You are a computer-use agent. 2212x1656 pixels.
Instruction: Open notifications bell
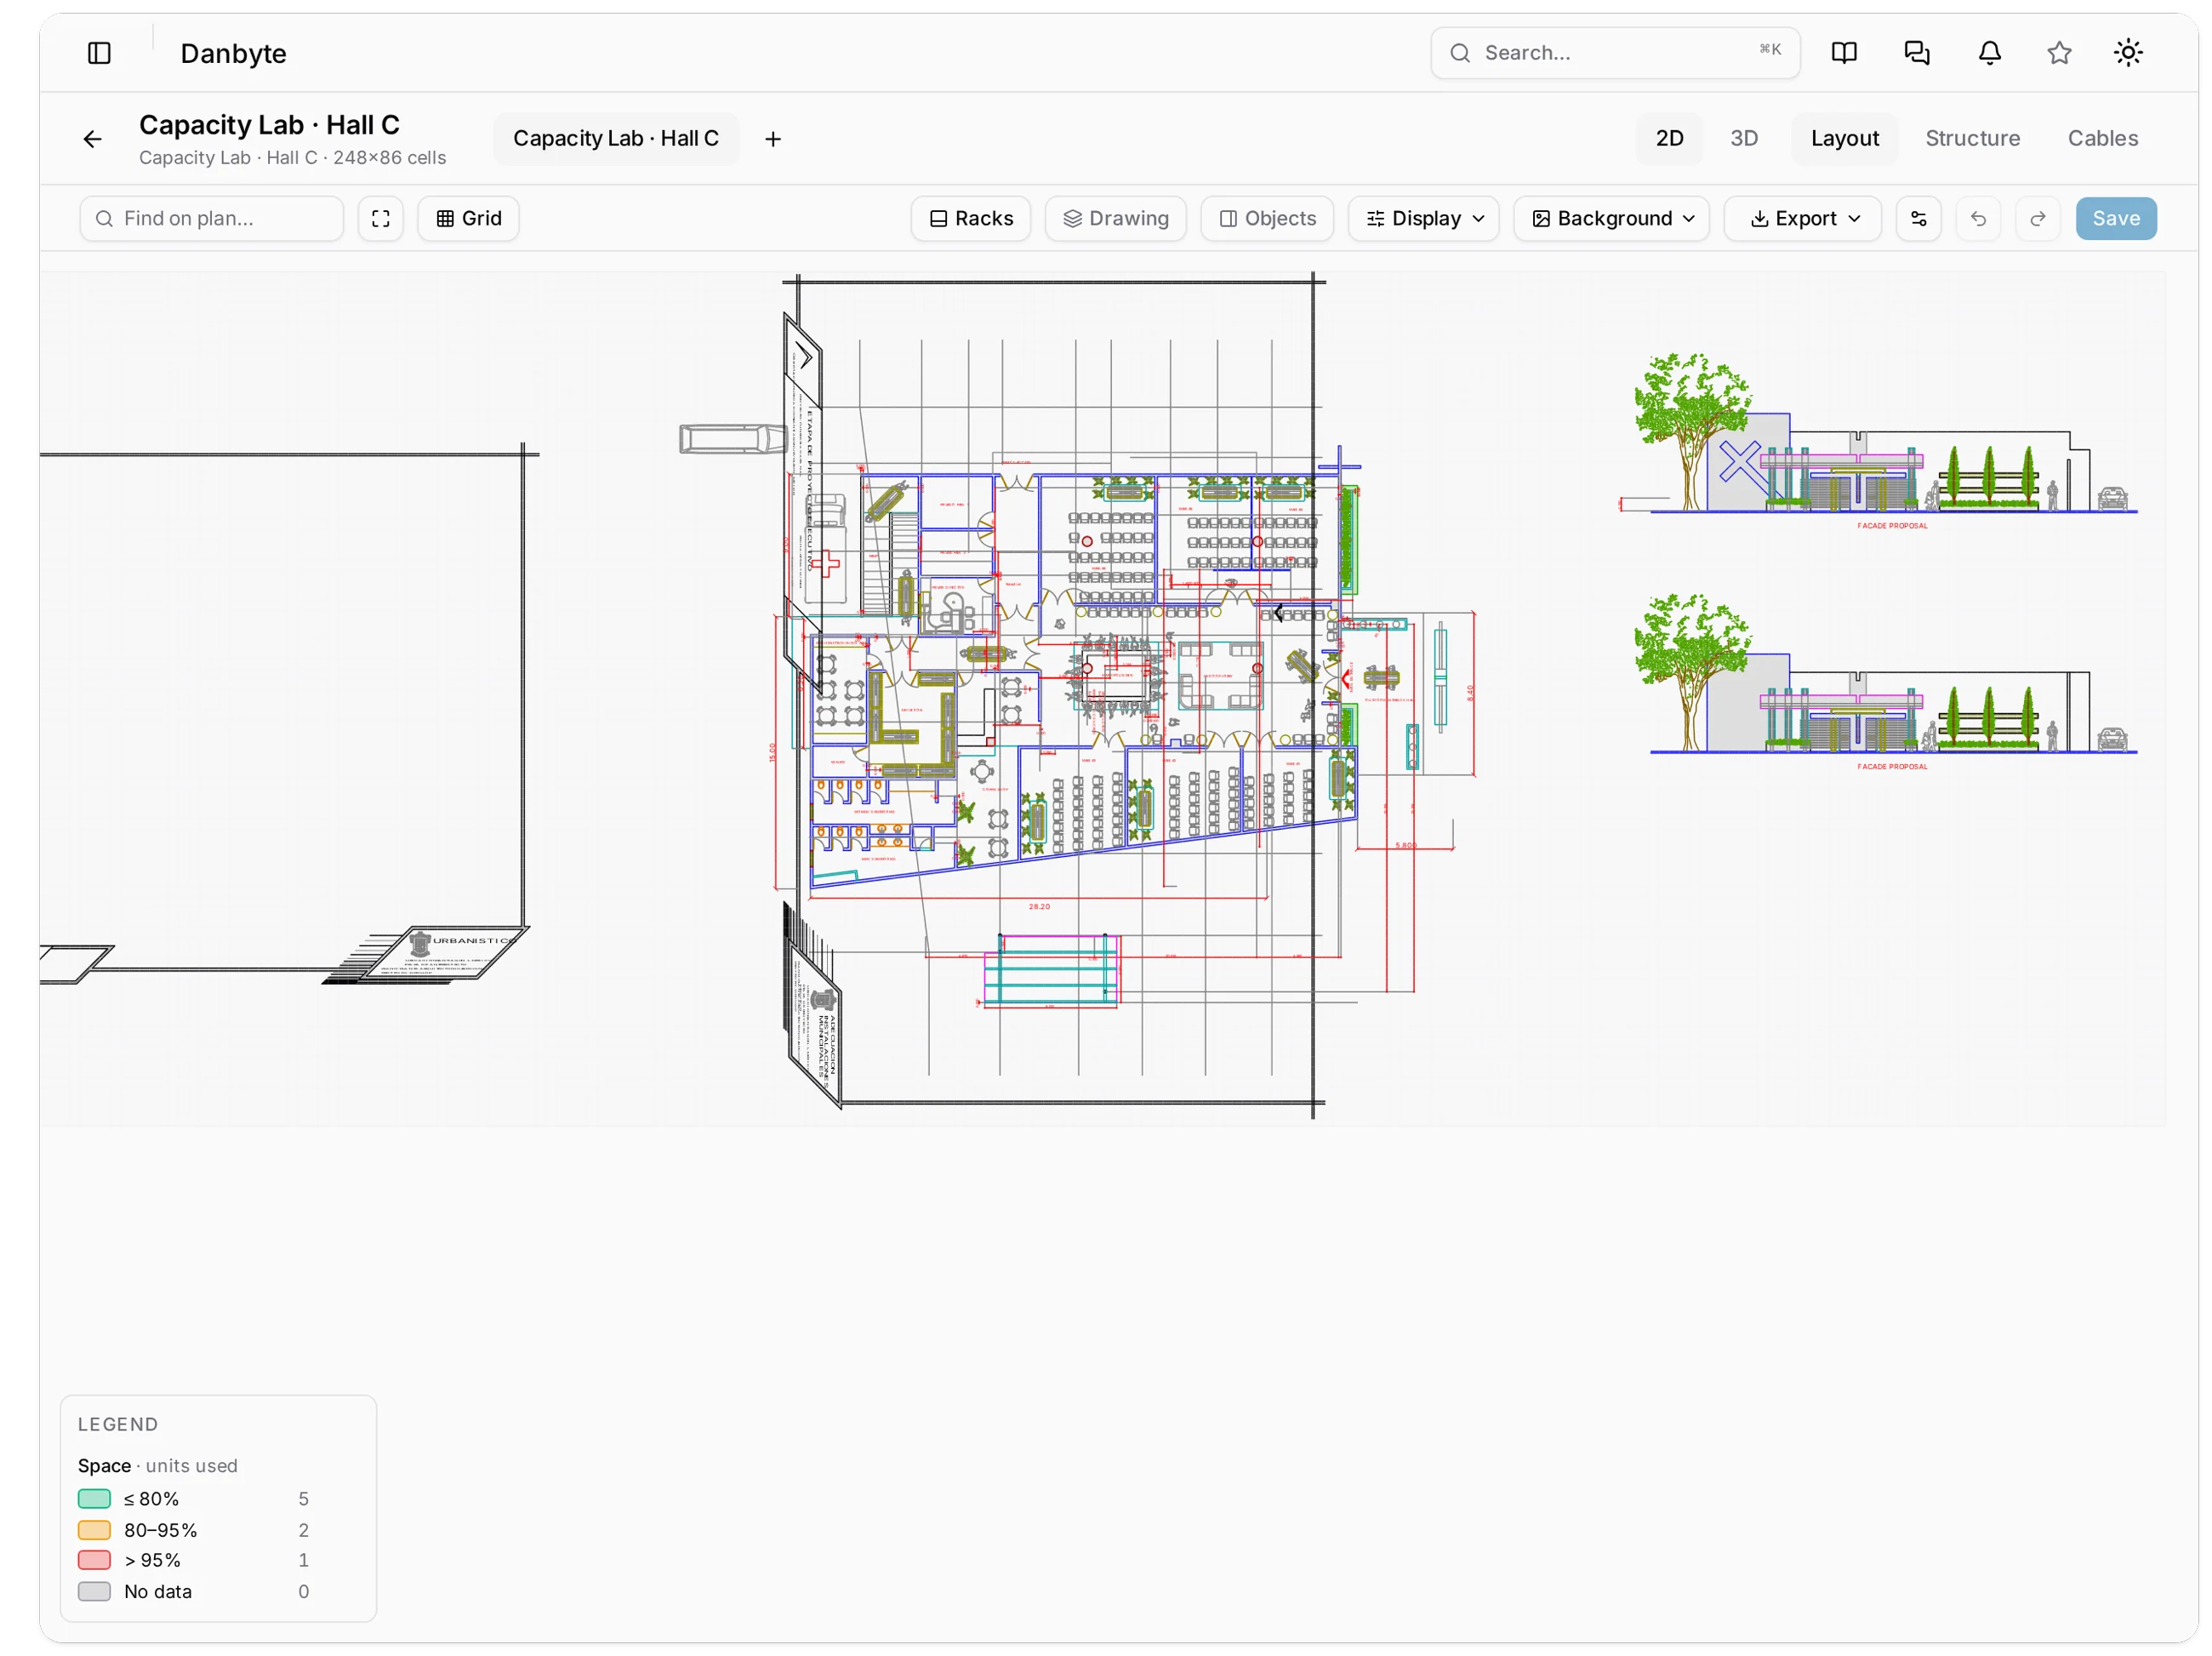coord(1989,53)
